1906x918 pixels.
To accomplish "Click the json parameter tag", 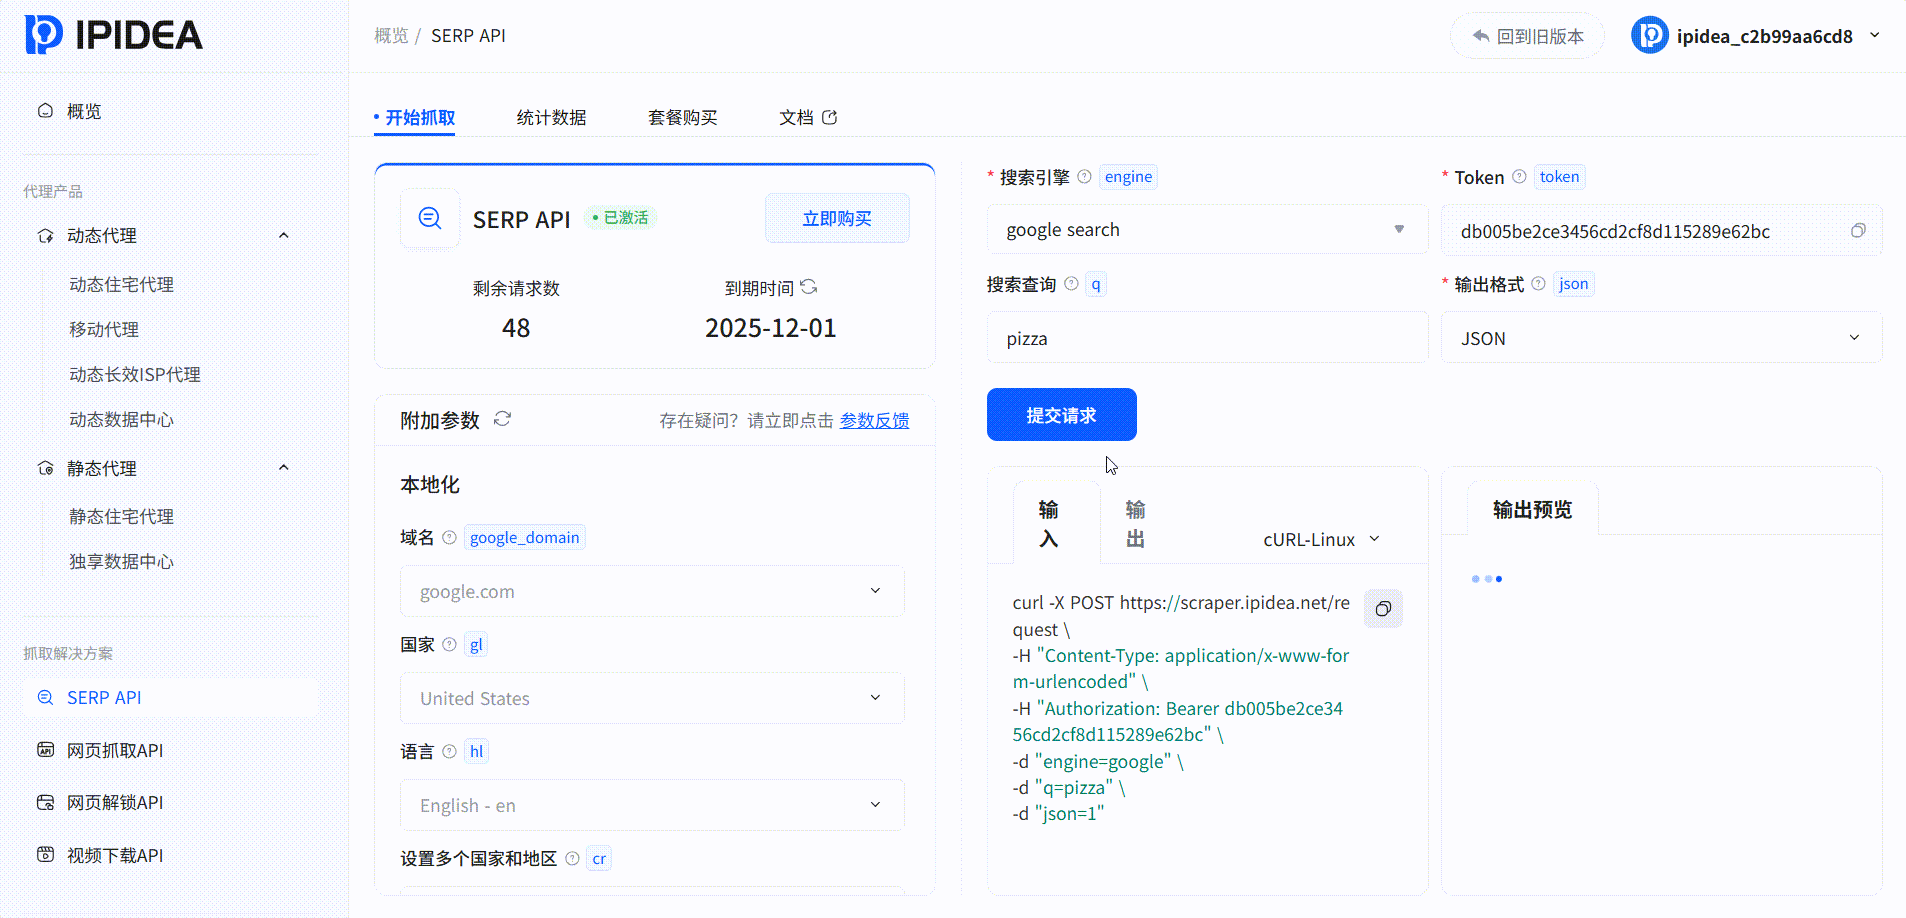I will [x=1573, y=284].
